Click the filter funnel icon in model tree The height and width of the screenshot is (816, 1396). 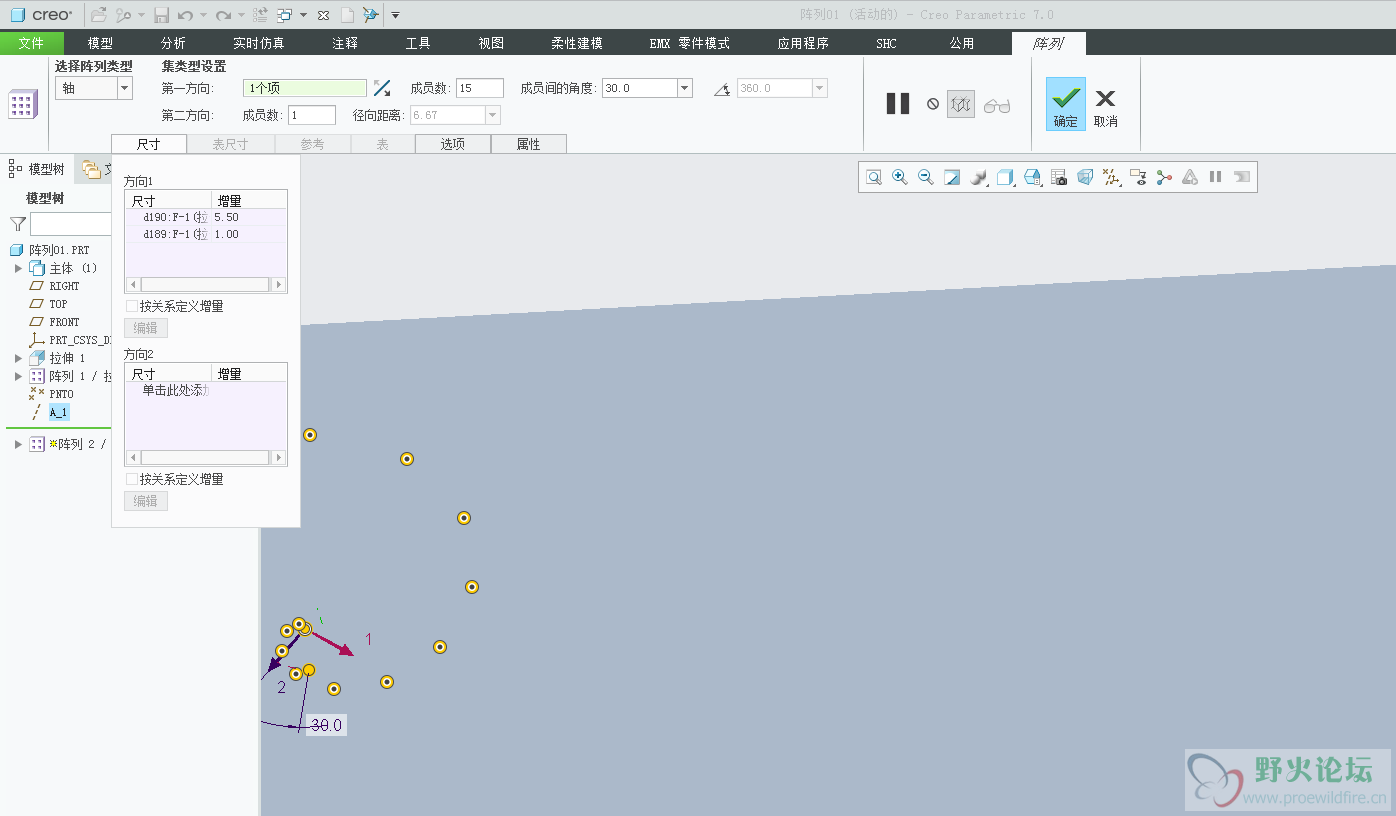[x=18, y=224]
